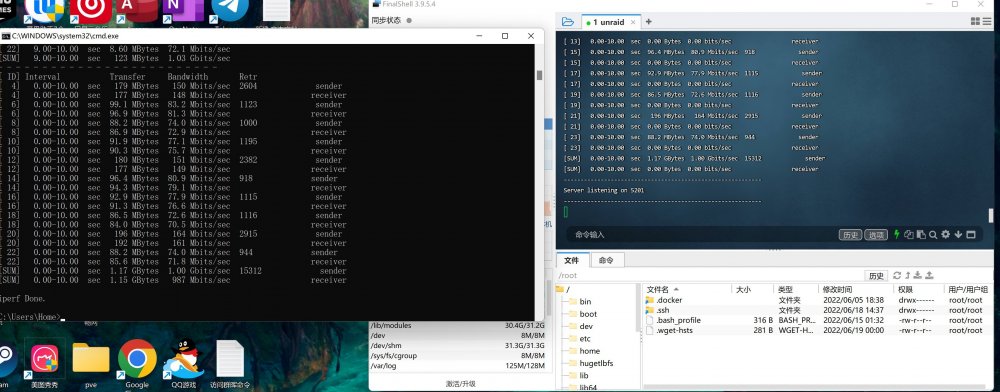Select the /var/log disk usage row
1000x392 pixels.
[x=457, y=366]
